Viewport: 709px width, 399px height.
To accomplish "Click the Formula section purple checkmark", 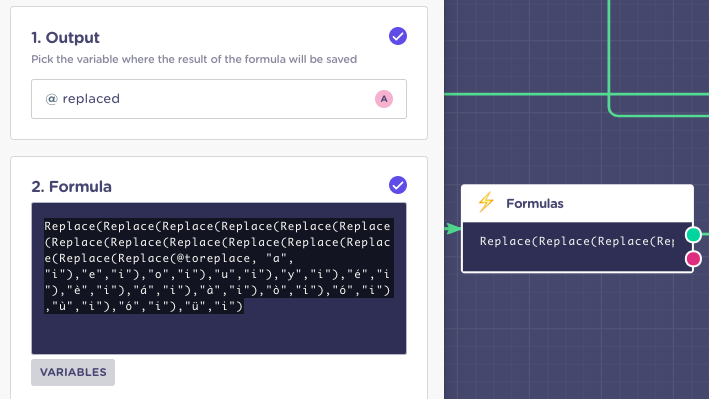I will coord(398,185).
